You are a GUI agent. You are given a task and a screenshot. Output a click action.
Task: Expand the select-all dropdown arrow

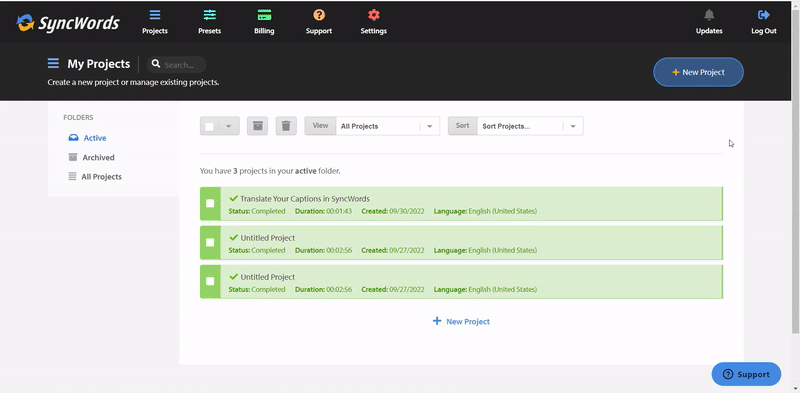pyautogui.click(x=229, y=127)
